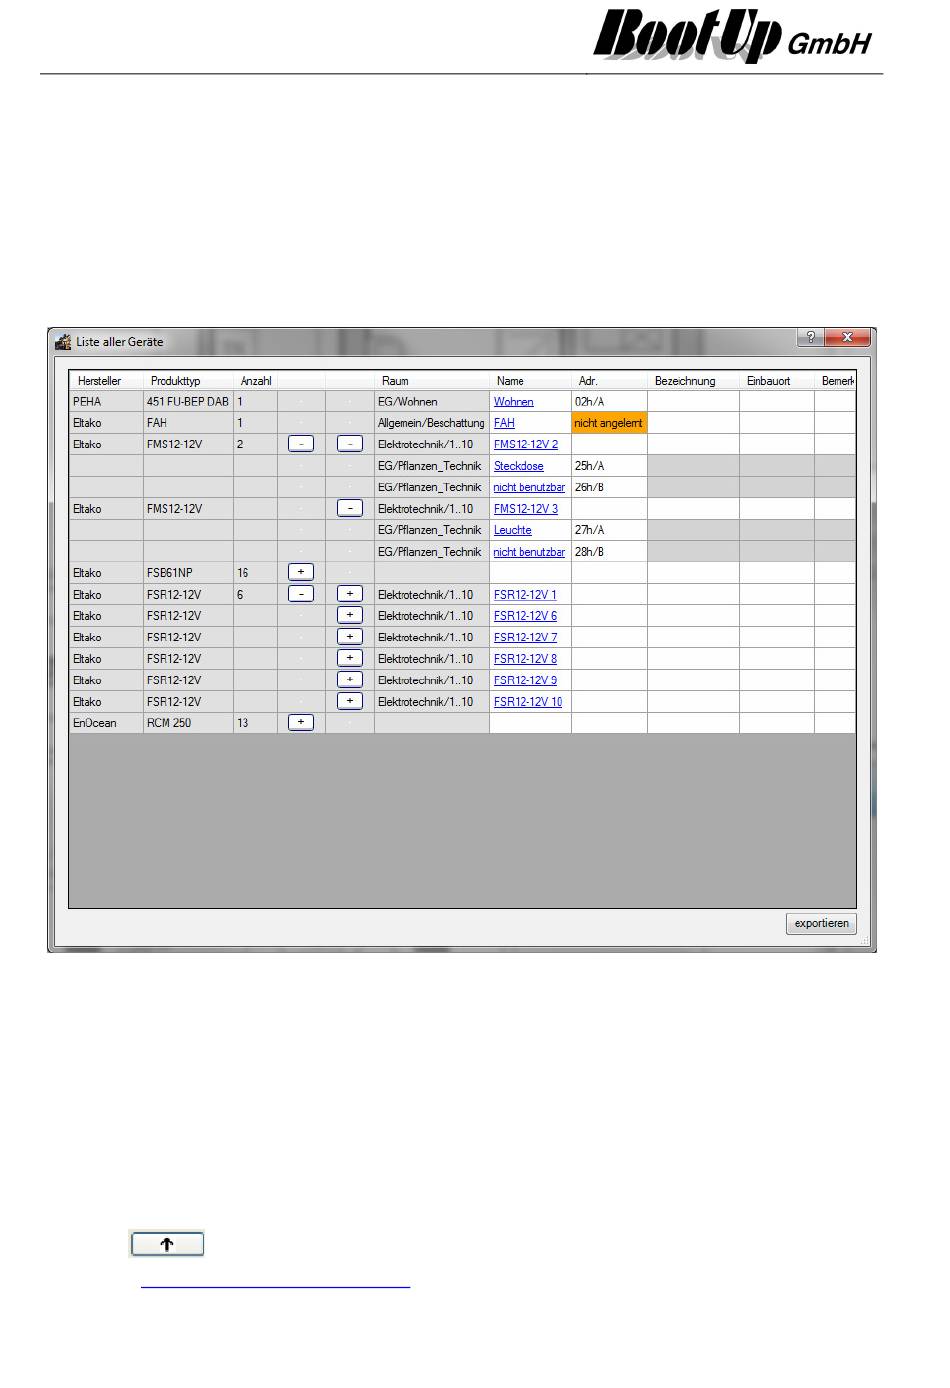Open nicht benutzbar link at address 26h/B
Screen dimensions: 950x1388
[529, 487]
